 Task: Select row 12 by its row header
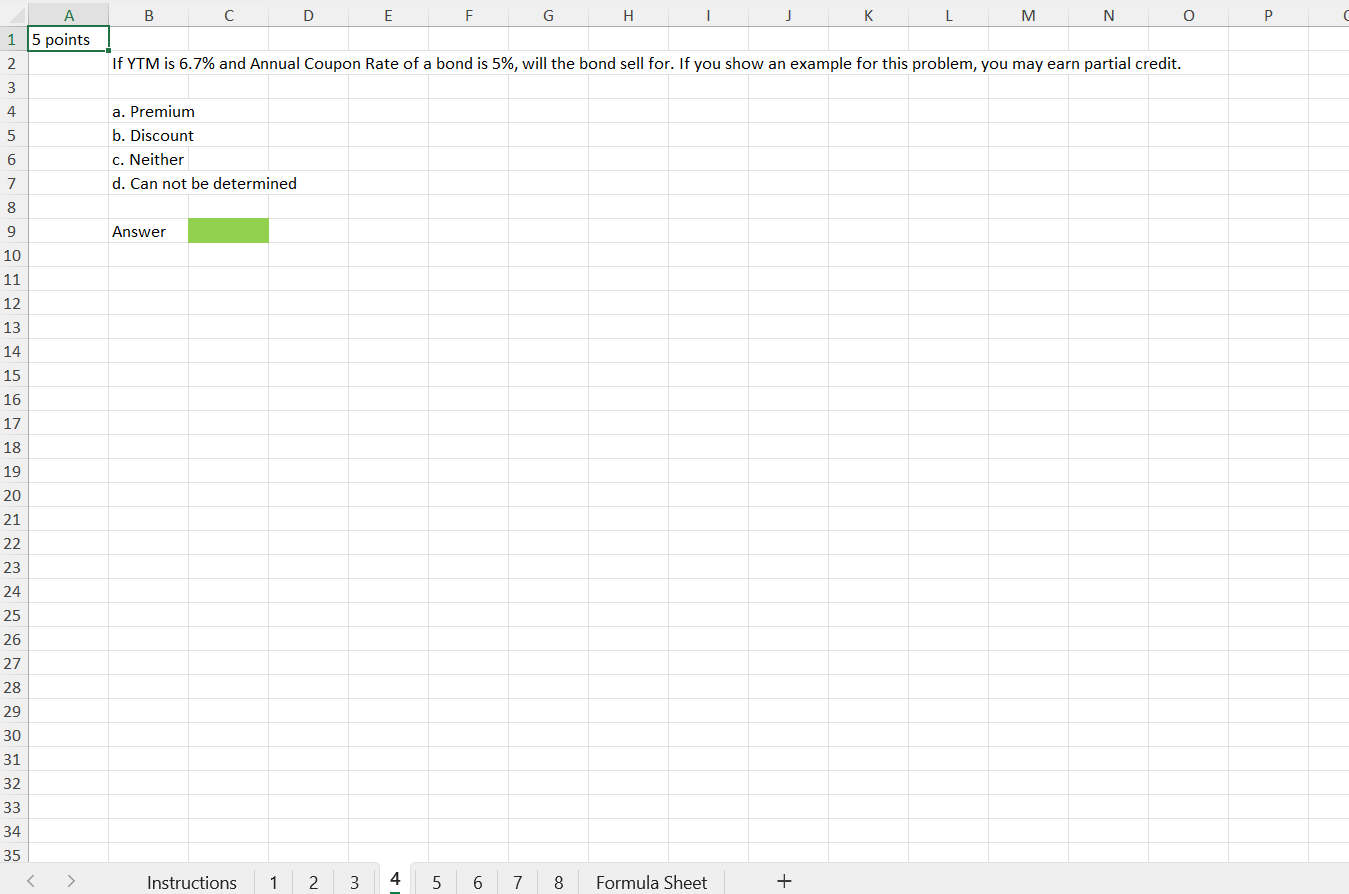pyautogui.click(x=14, y=303)
